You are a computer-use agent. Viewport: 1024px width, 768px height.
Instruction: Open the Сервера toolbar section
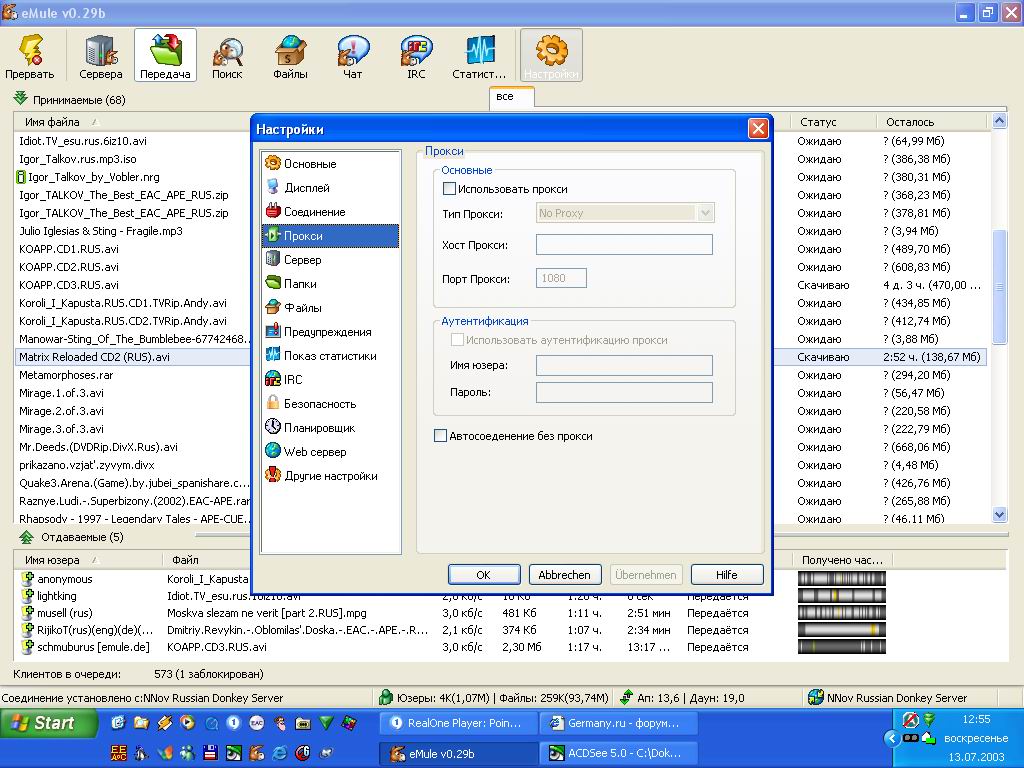pos(101,56)
